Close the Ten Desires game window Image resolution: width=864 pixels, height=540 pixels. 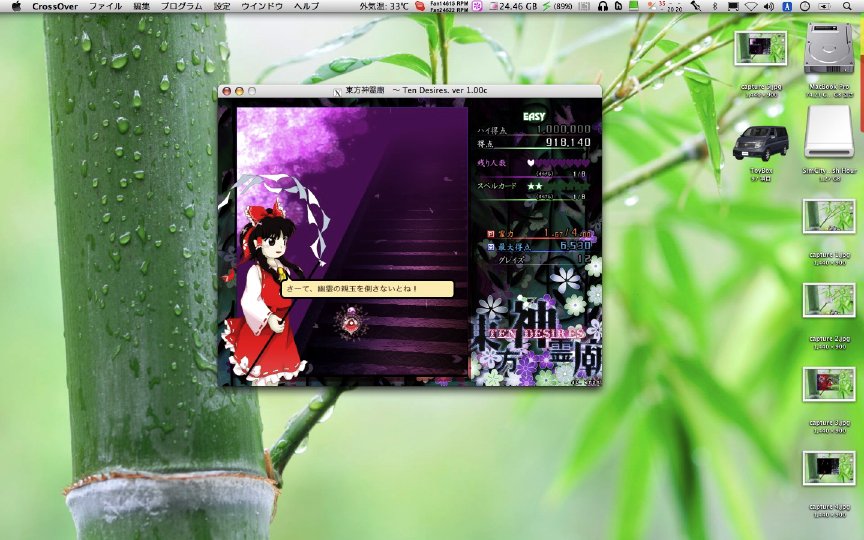(226, 91)
